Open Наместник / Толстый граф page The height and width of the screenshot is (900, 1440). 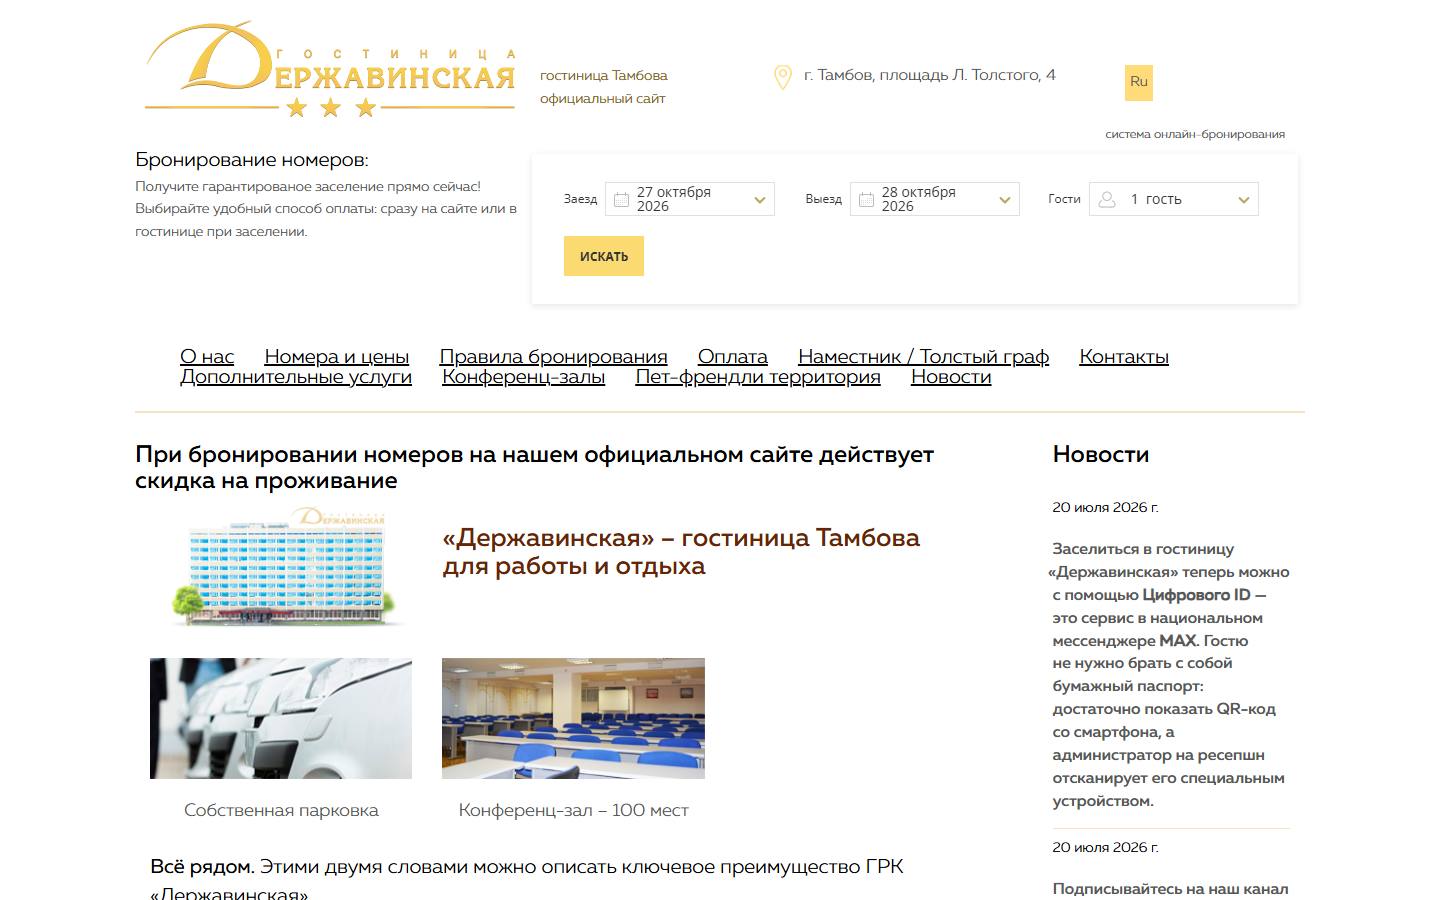coord(924,357)
